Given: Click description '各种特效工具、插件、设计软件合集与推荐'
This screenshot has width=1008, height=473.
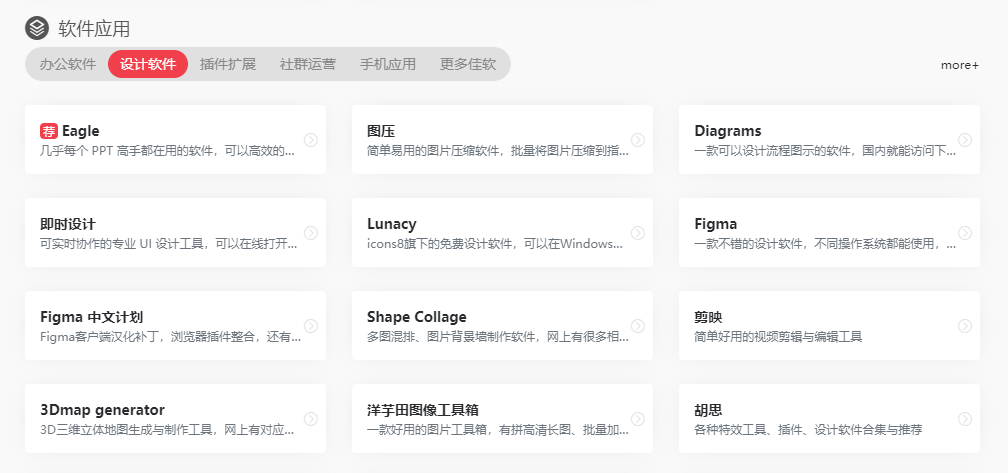Looking at the screenshot, I should 809,431.
